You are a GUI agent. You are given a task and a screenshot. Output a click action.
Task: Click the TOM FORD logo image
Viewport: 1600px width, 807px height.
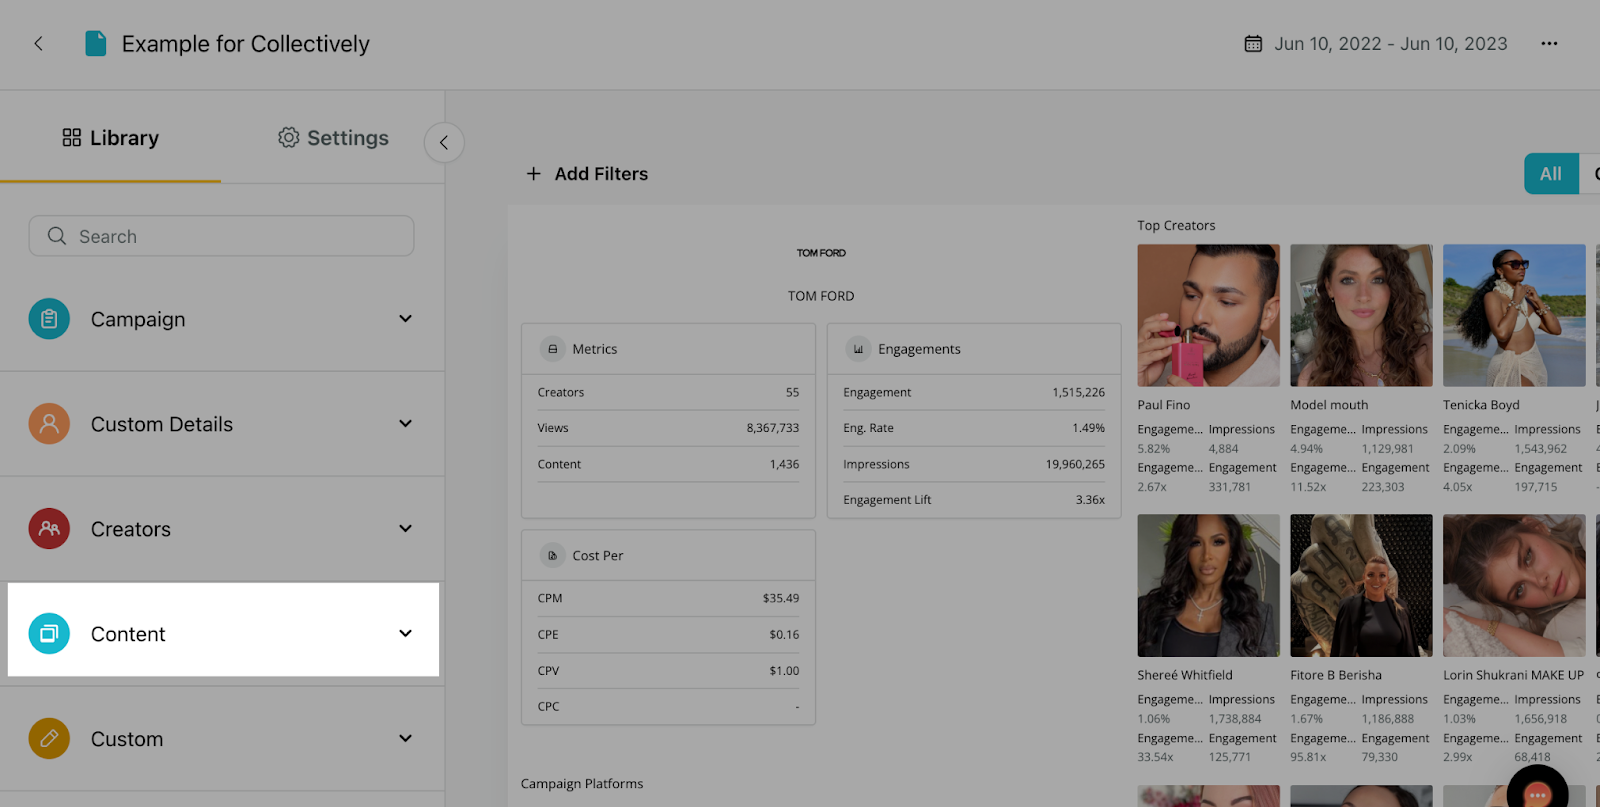coord(821,253)
